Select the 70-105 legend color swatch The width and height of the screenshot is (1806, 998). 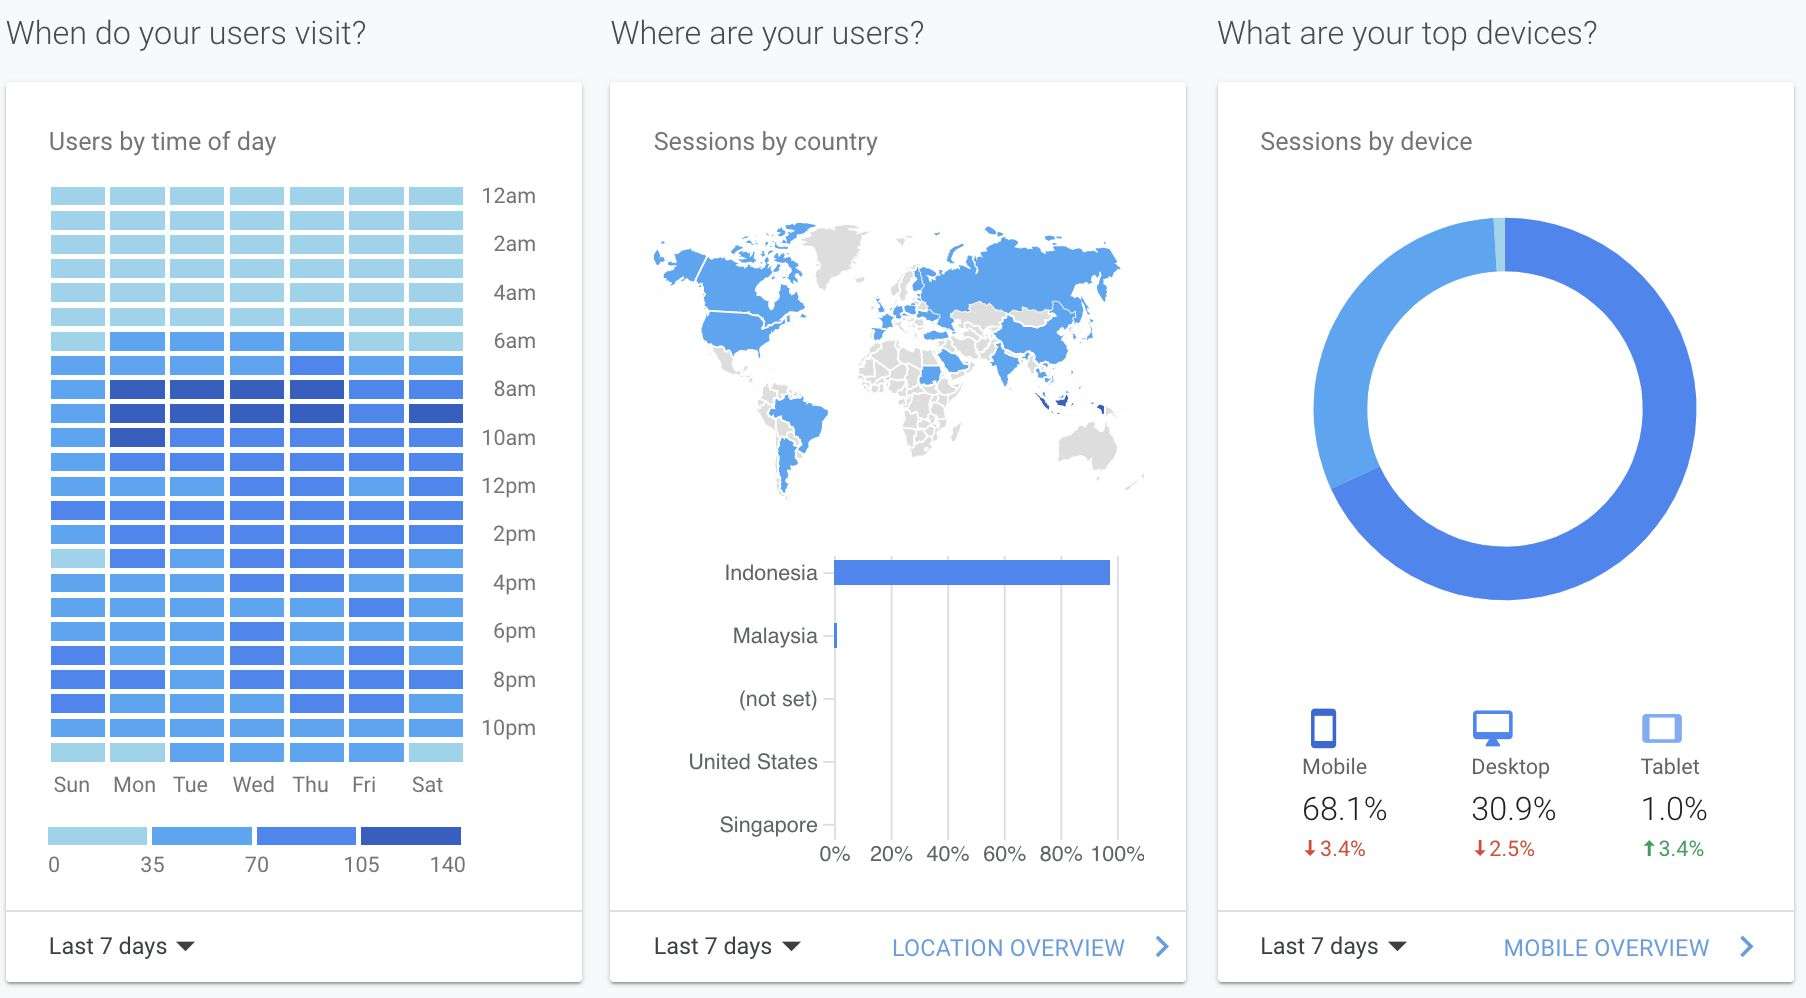click(x=306, y=836)
